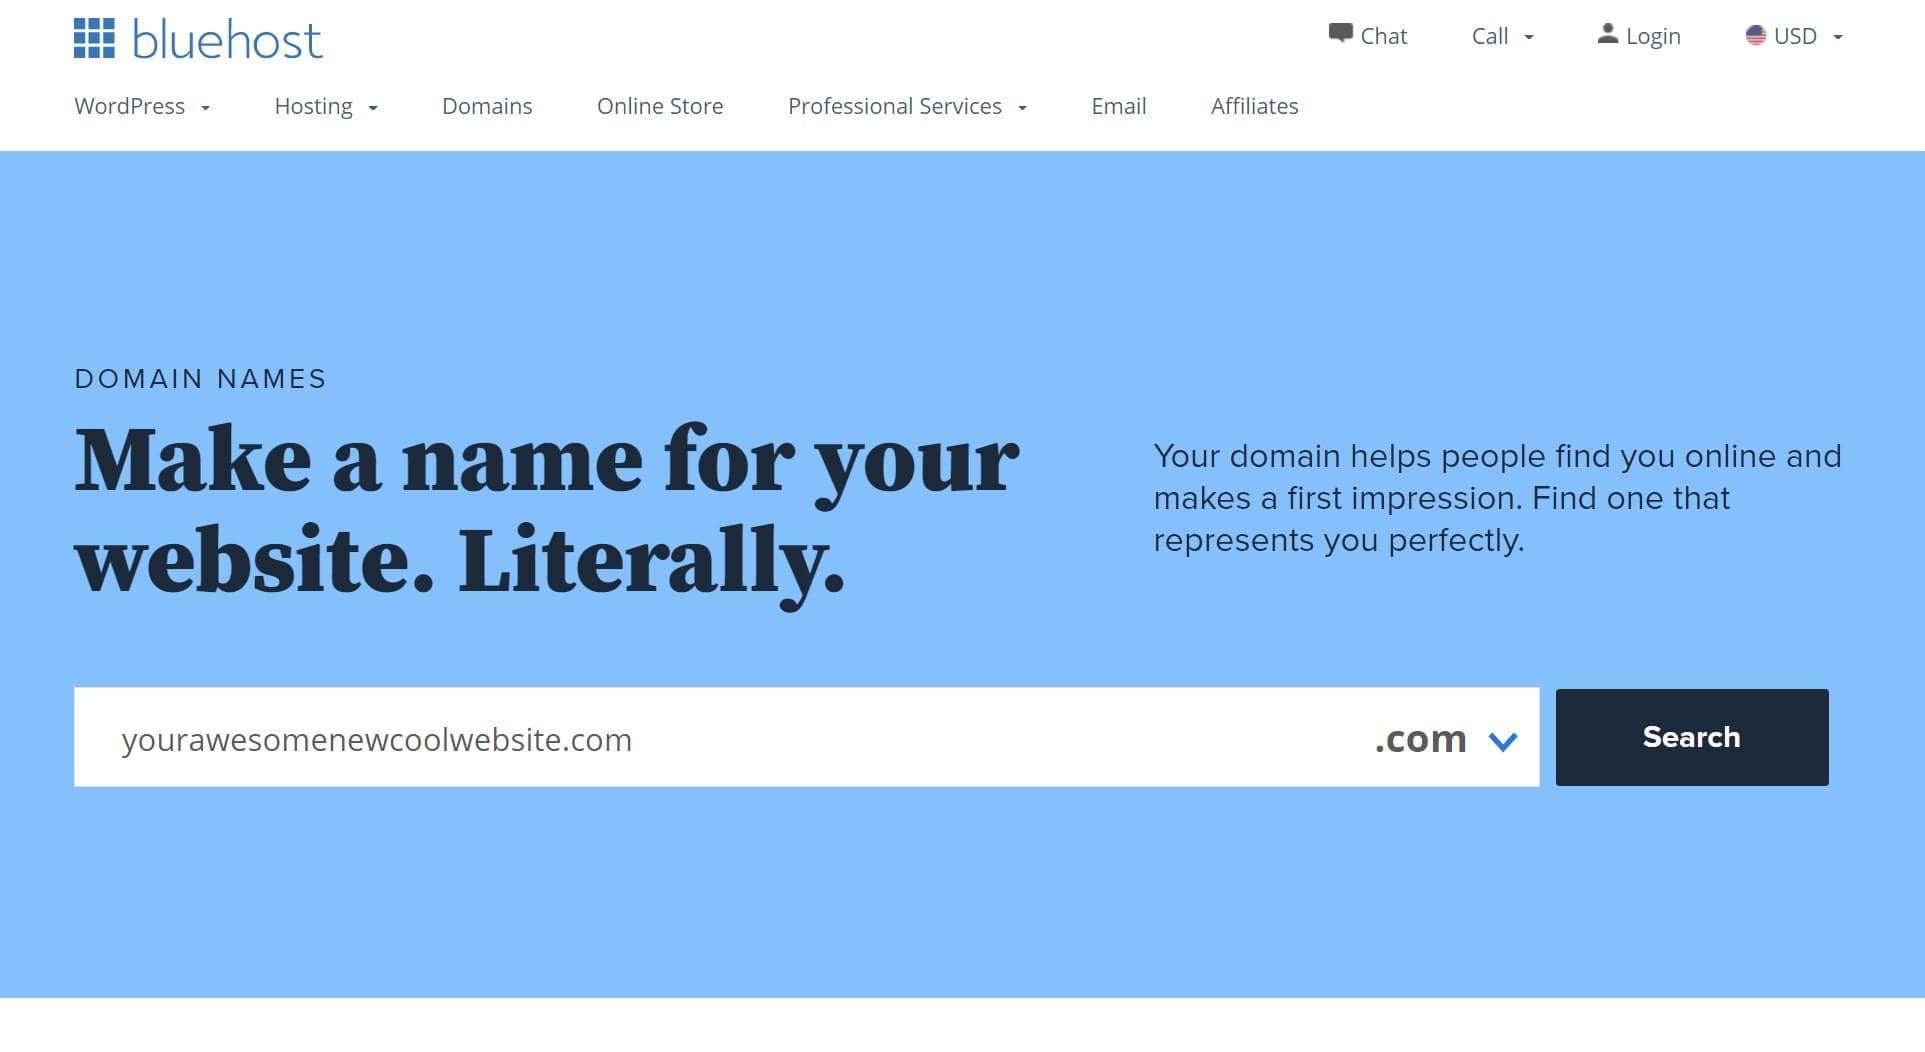Click the Login person icon
Image resolution: width=1925 pixels, height=1052 pixels.
(1608, 33)
